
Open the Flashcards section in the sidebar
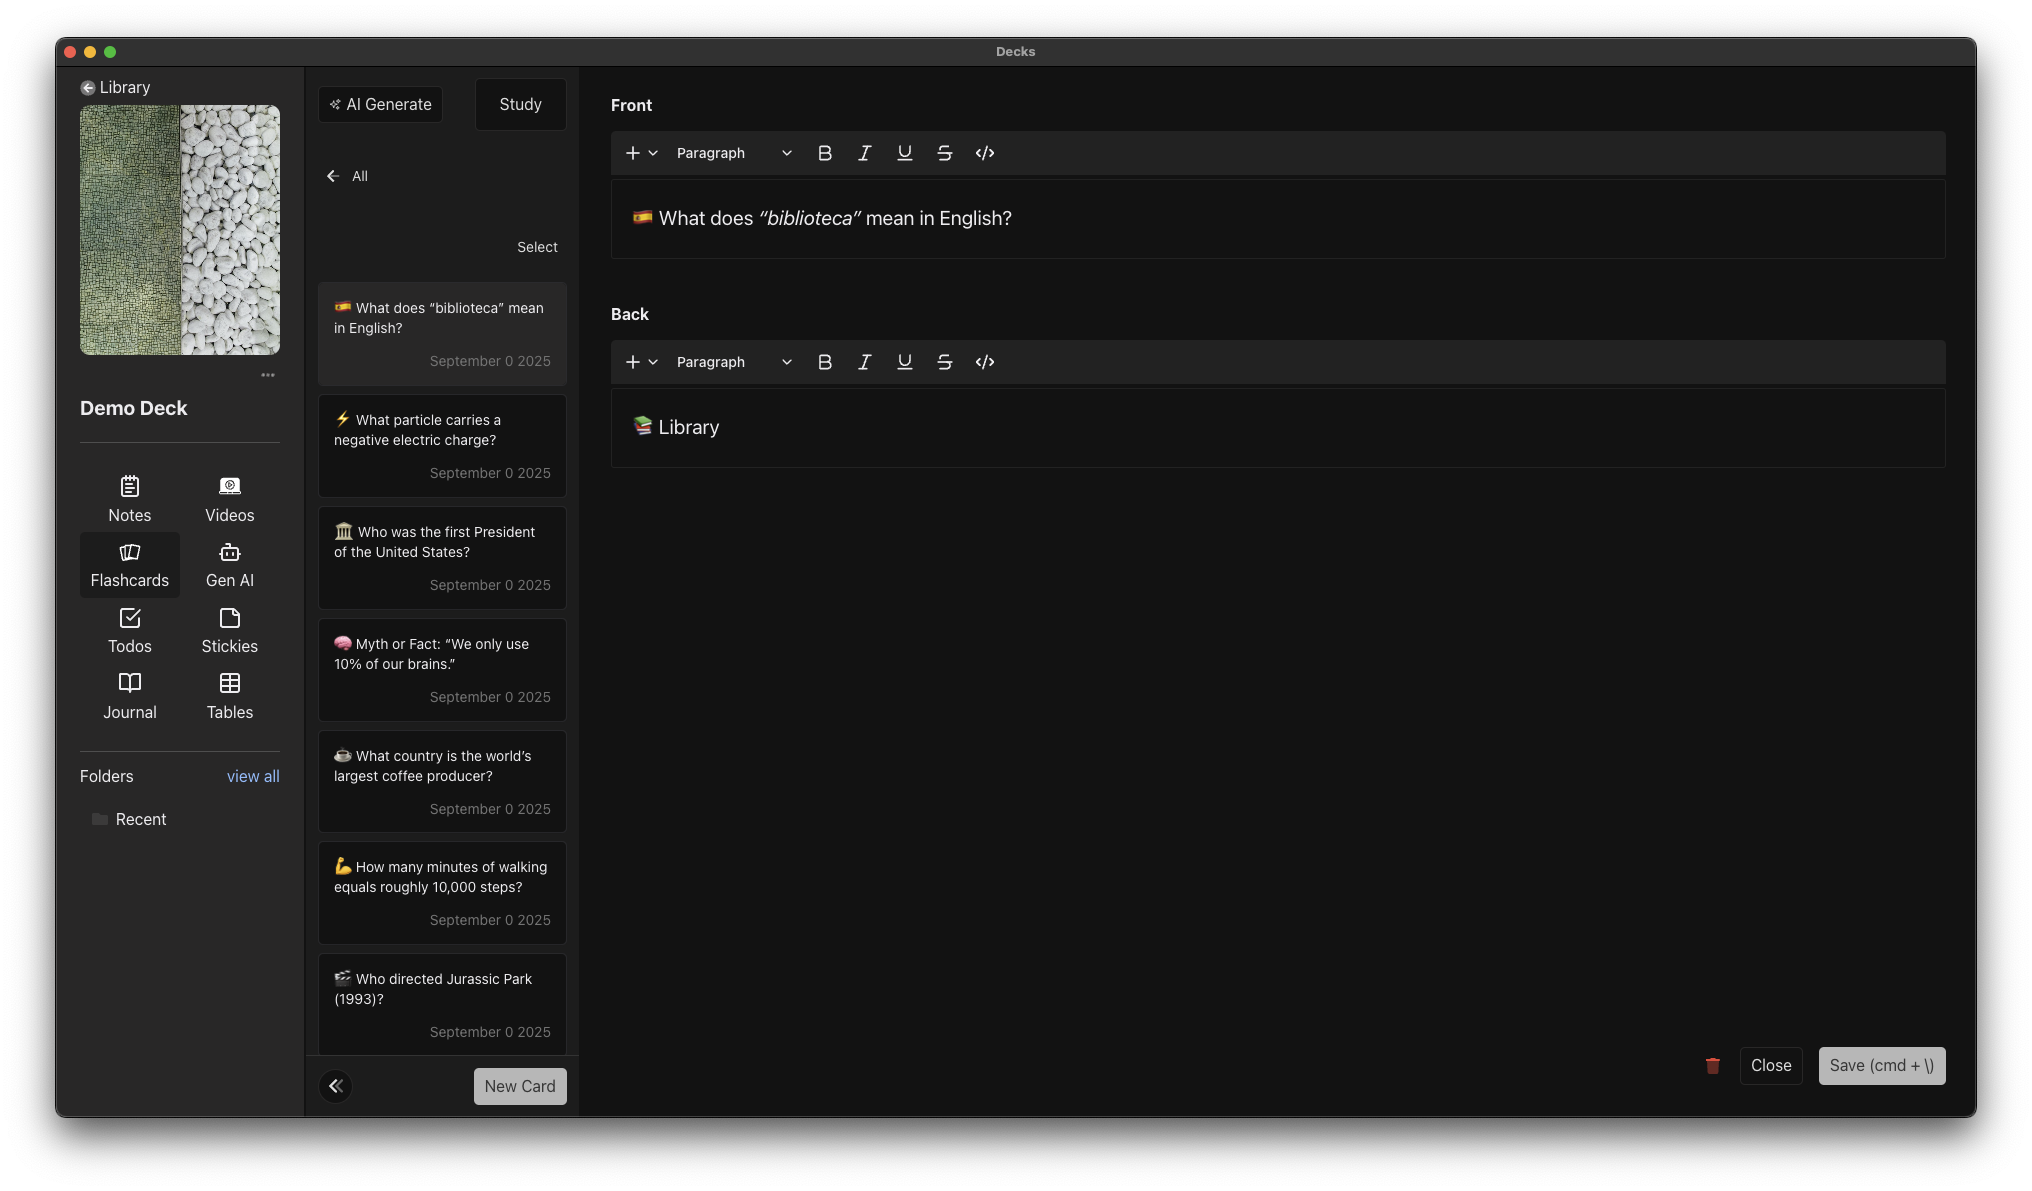(129, 565)
